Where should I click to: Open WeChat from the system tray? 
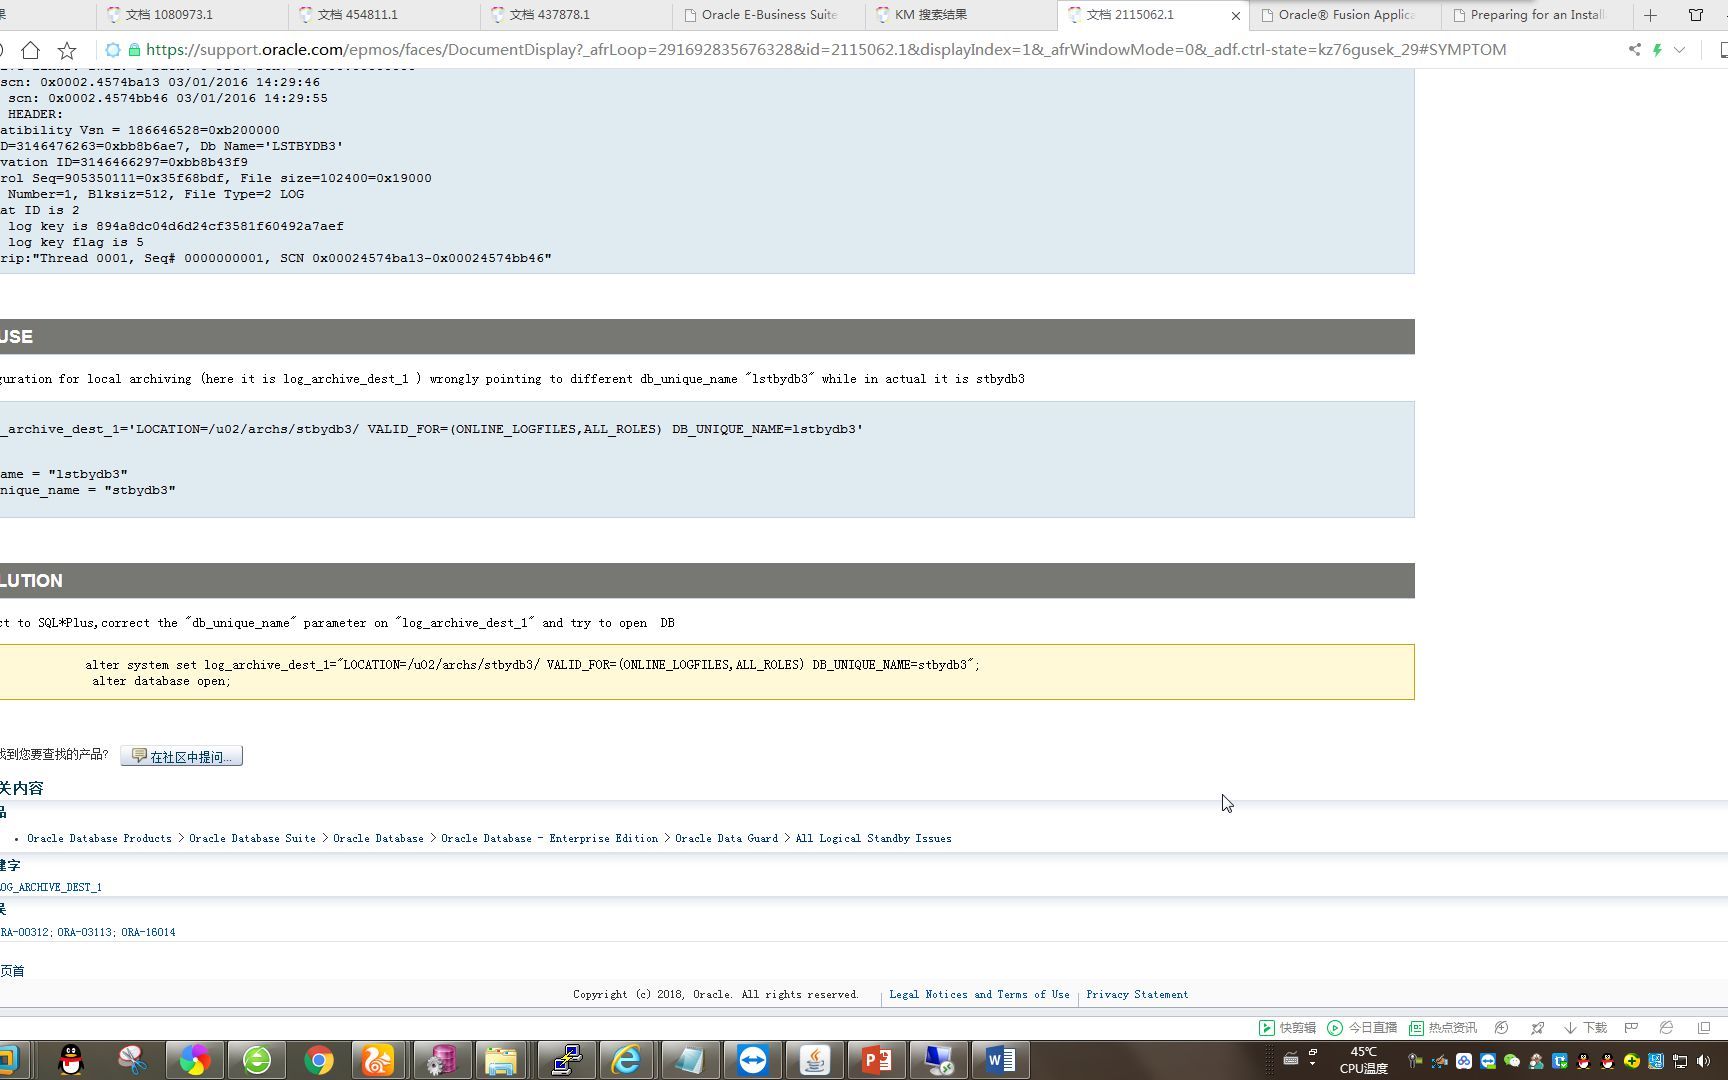point(1510,1062)
